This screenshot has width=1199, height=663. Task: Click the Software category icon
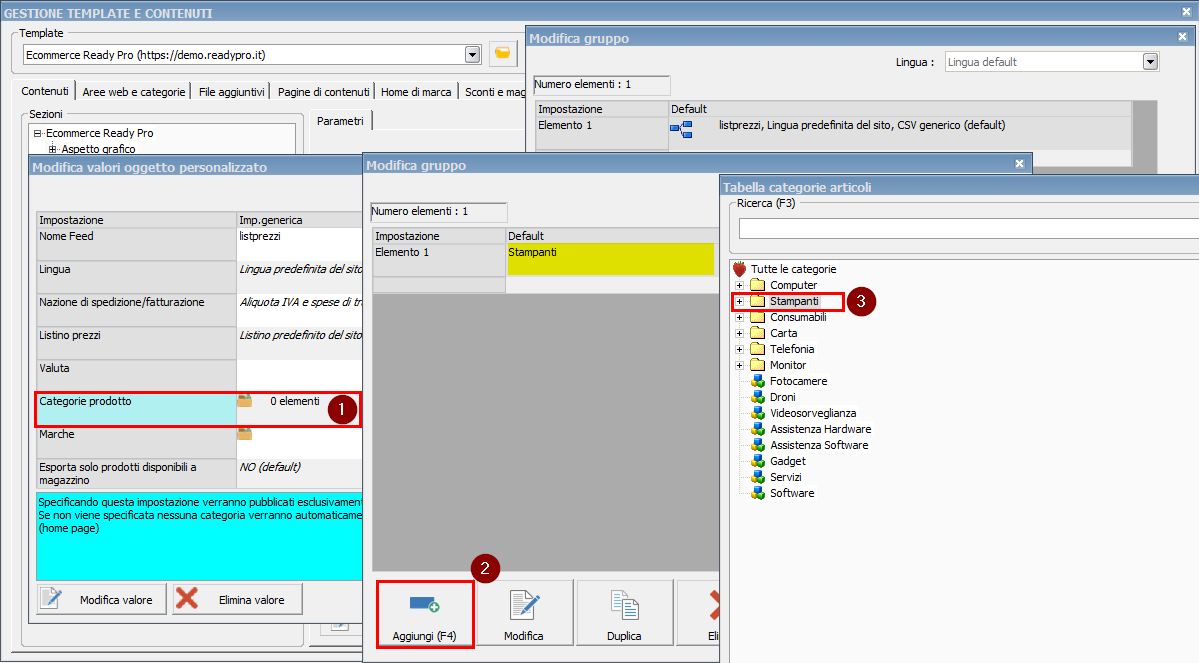click(x=758, y=493)
